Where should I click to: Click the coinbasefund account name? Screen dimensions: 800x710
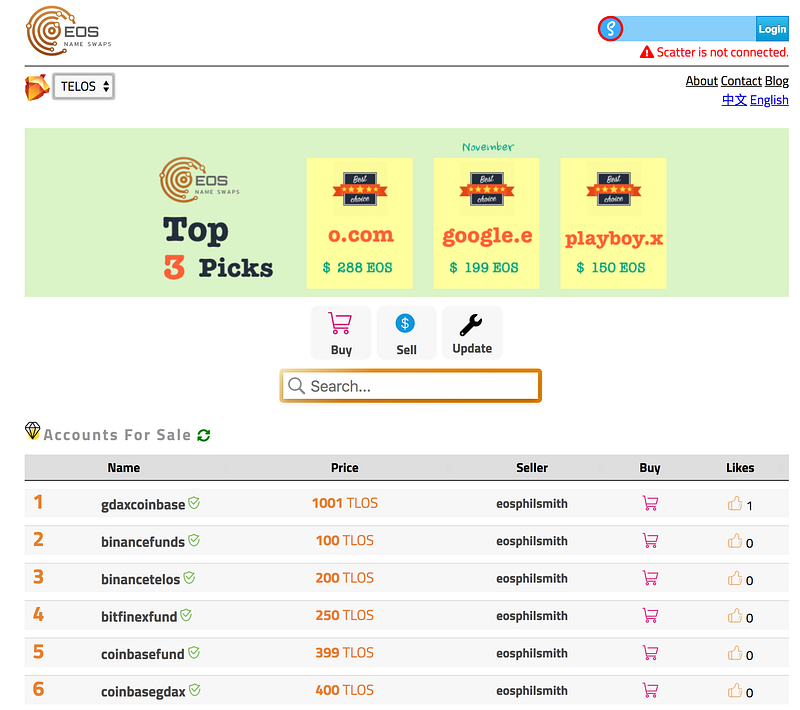pos(142,654)
